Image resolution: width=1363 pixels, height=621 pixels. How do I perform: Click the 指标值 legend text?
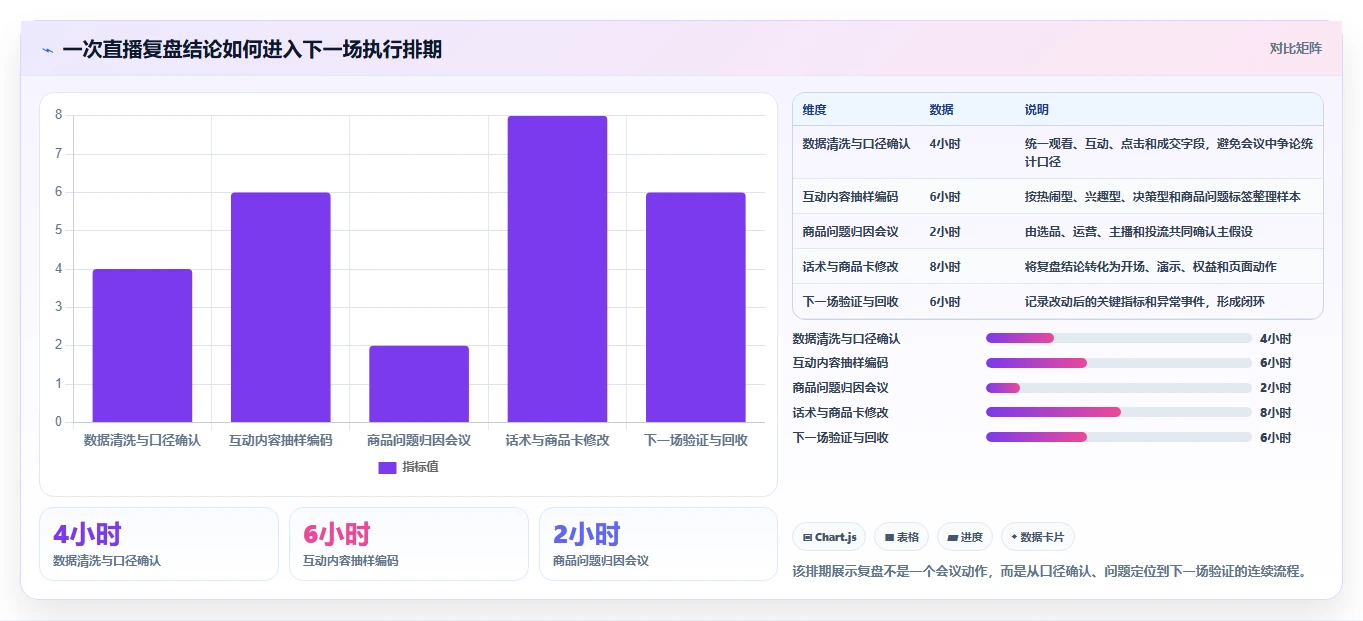(x=420, y=467)
